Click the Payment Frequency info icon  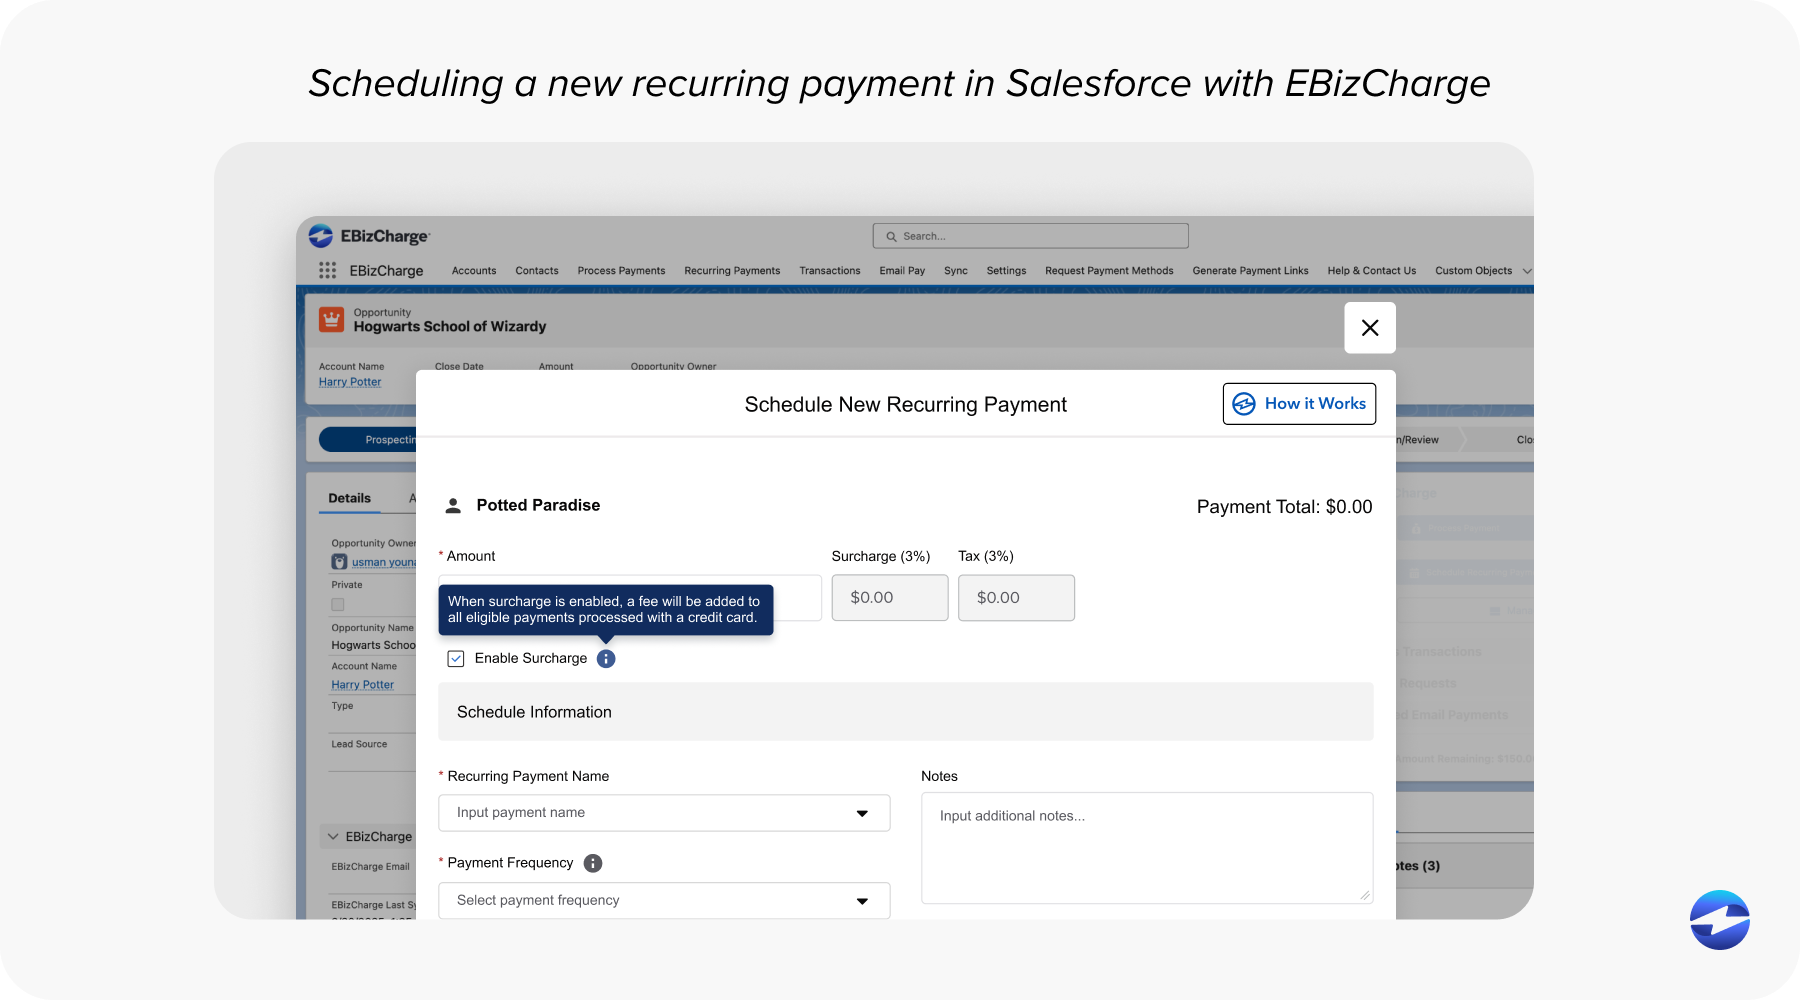593,863
